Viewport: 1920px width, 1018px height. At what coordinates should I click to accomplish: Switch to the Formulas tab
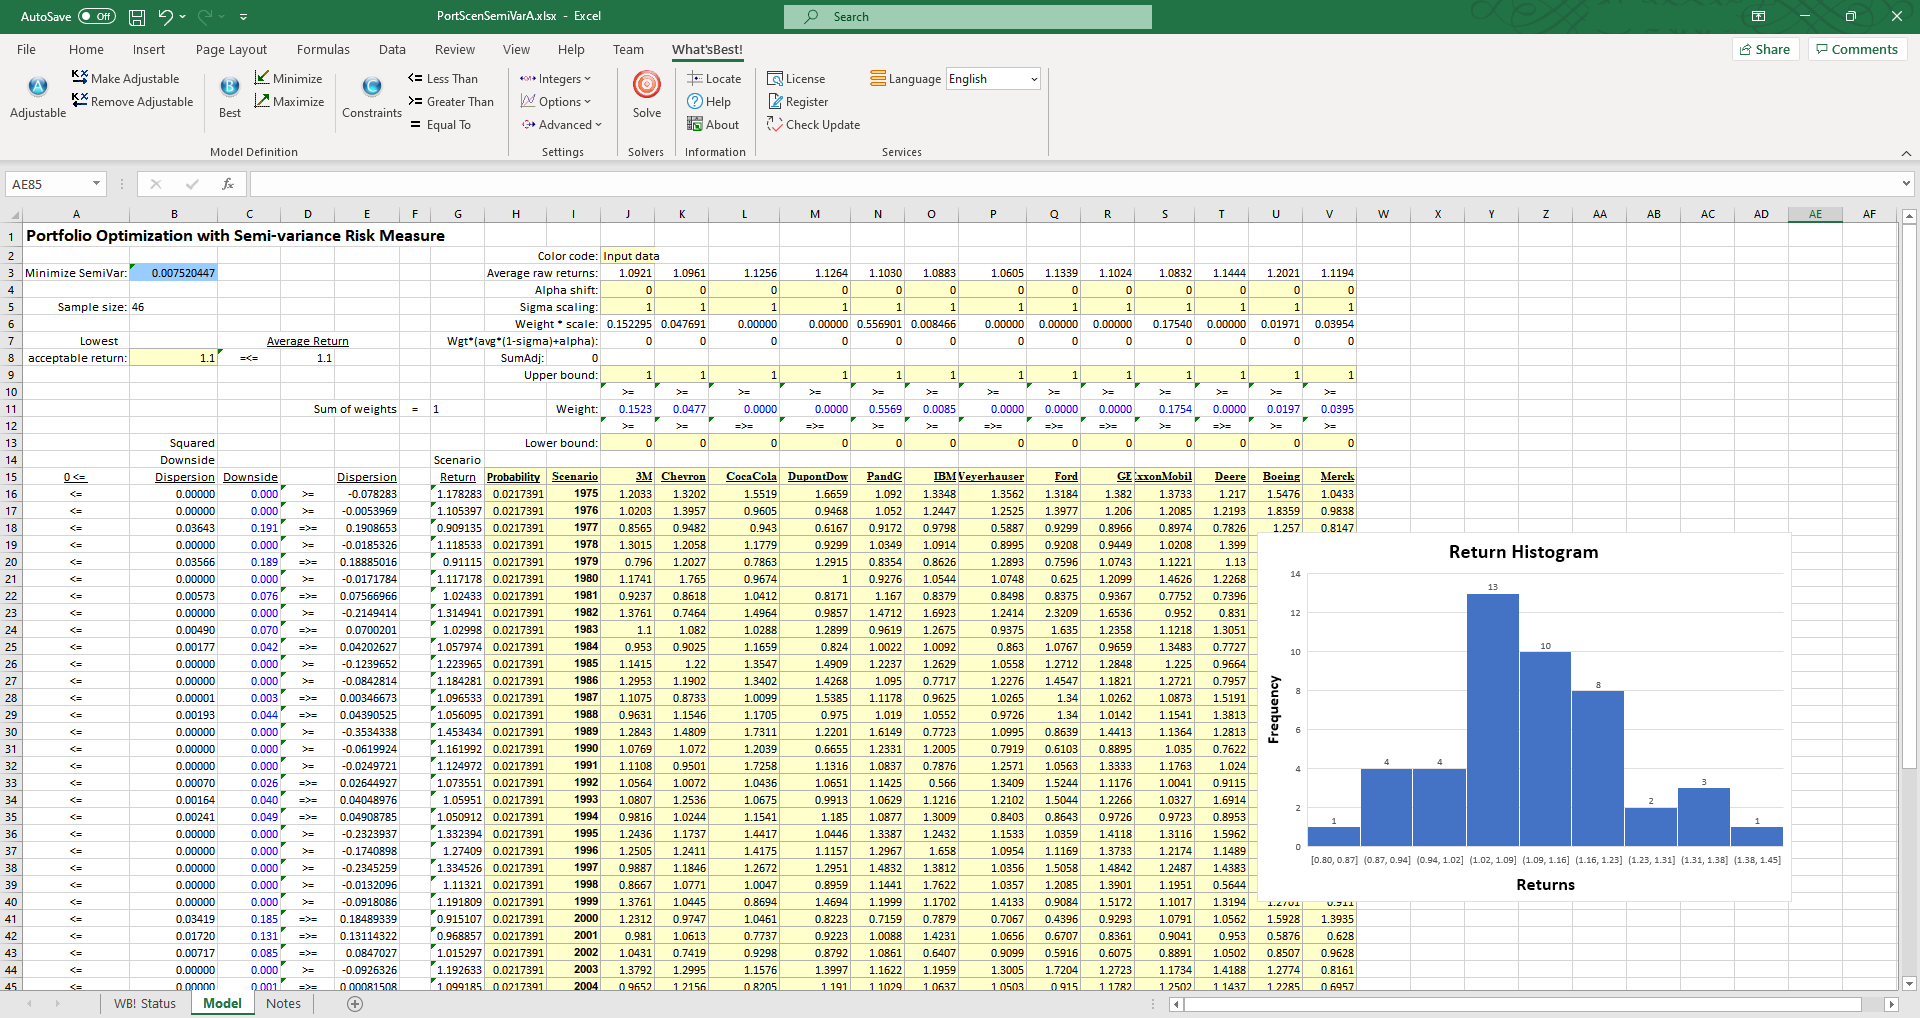coord(323,49)
